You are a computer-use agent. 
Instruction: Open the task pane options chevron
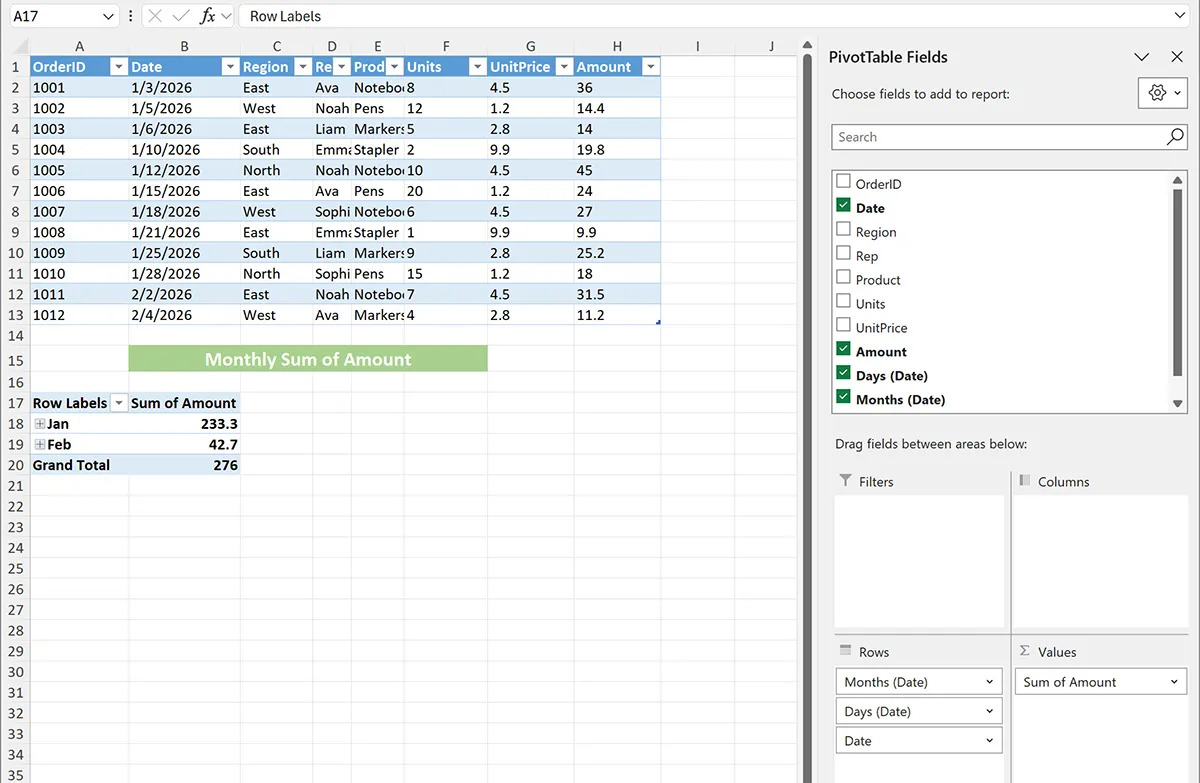coord(1142,57)
